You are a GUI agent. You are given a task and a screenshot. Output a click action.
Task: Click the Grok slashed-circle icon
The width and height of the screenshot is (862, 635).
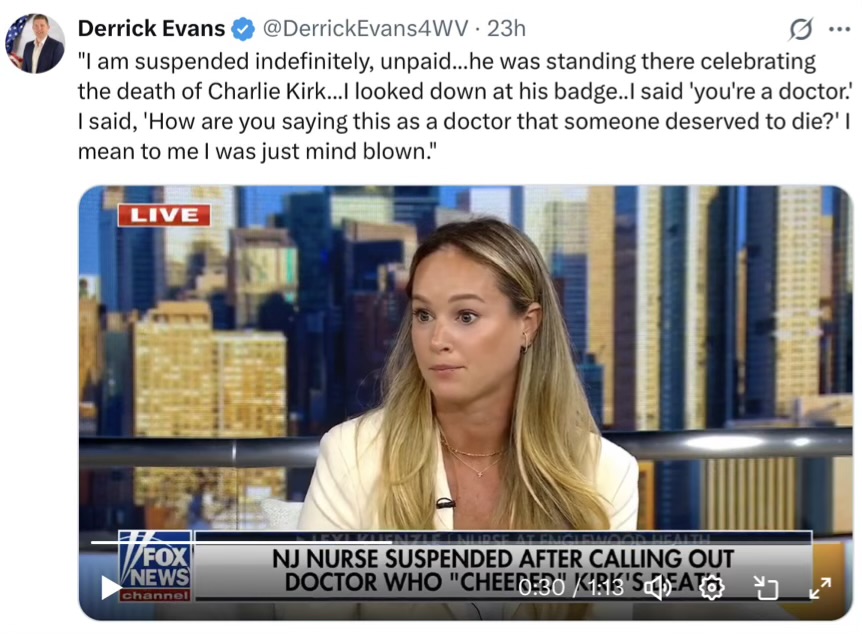(800, 29)
